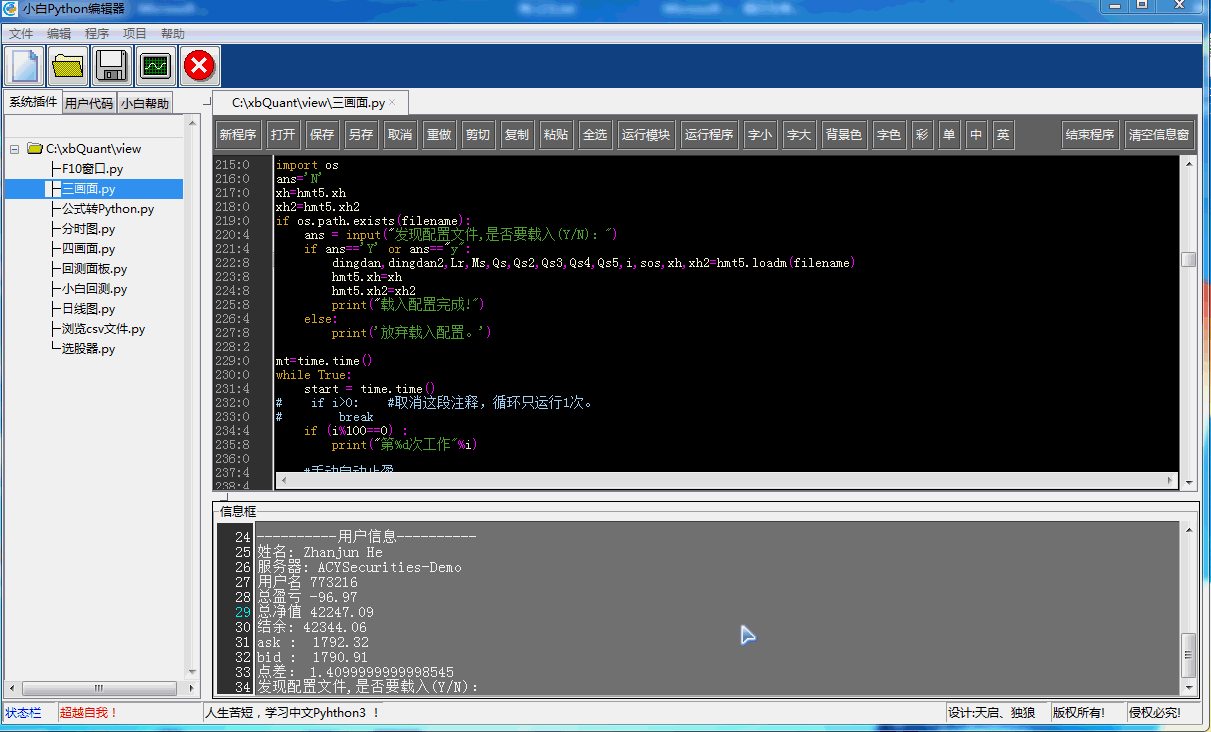Click the 设计:天启、独狼 status entry
The width and height of the screenshot is (1211, 732).
point(993,713)
